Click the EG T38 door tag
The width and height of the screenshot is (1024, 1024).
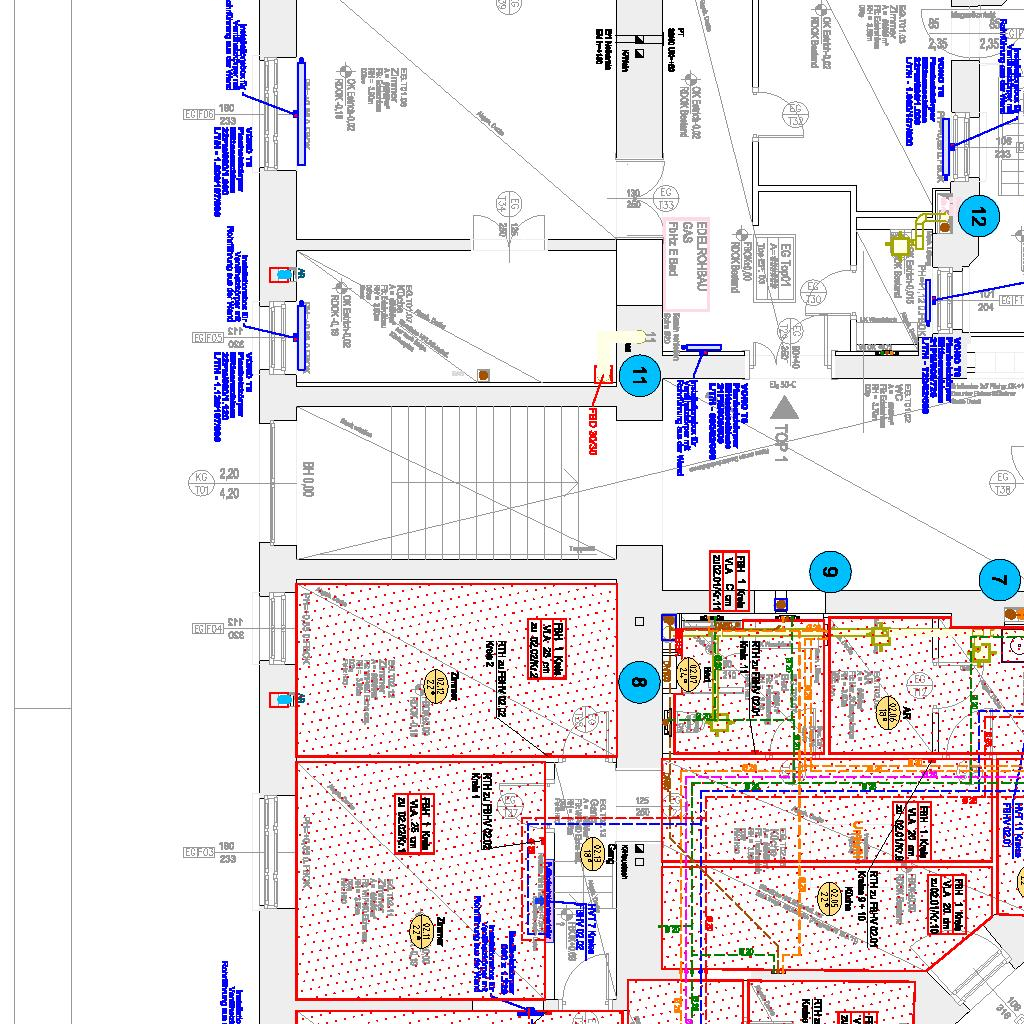coord(998,482)
